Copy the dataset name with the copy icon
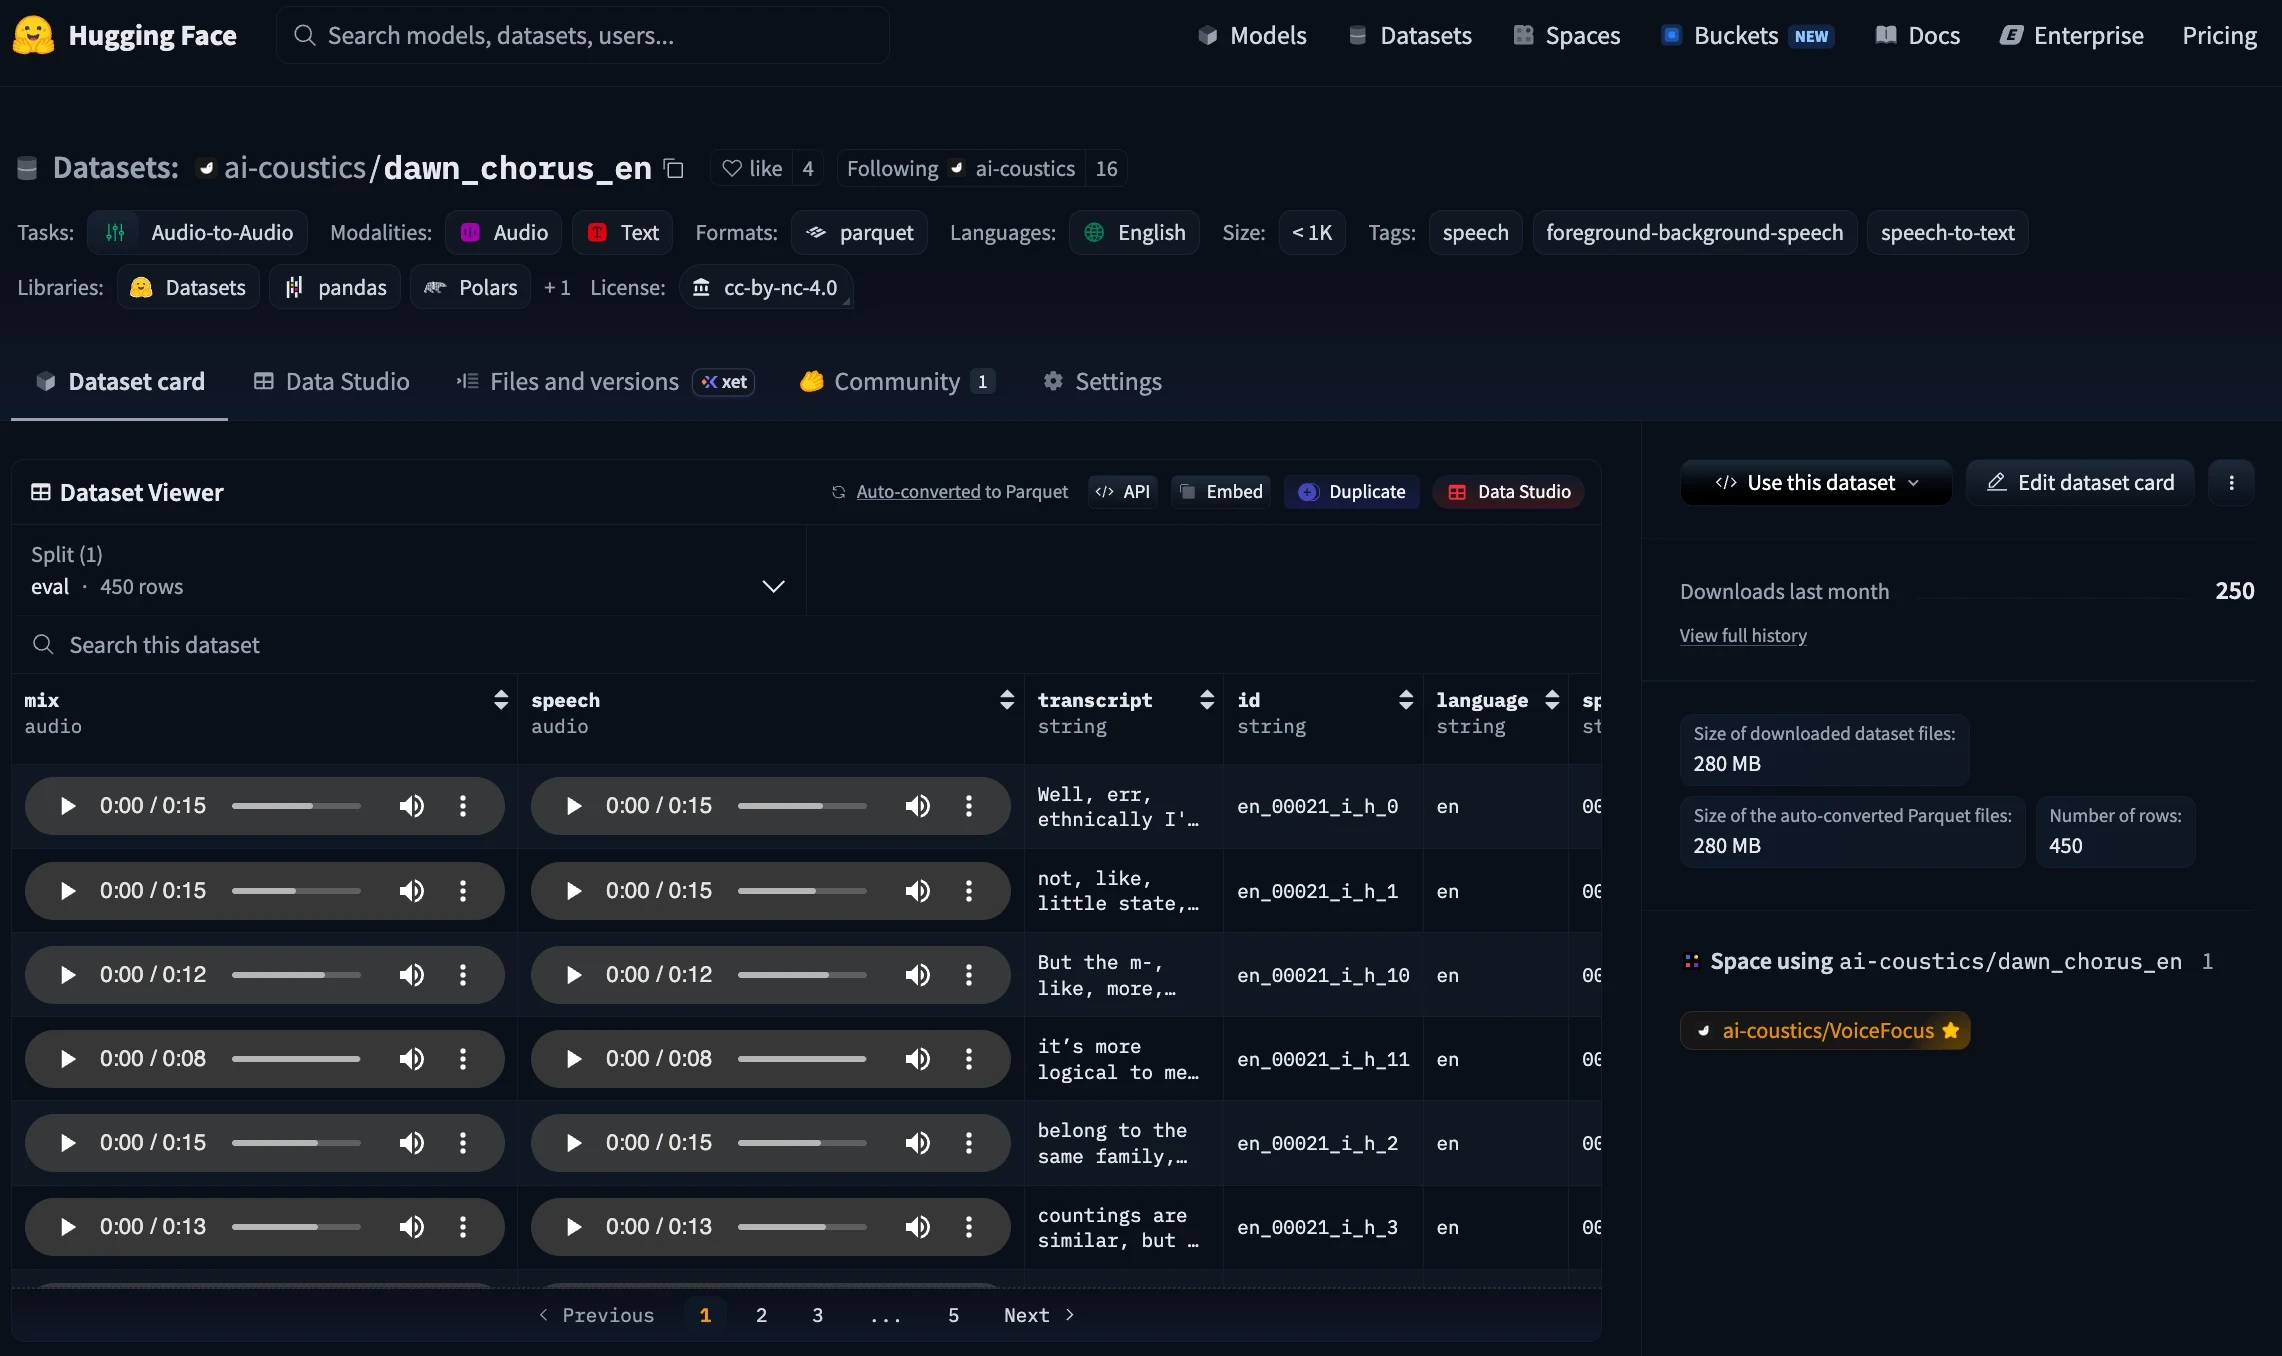Image resolution: width=2282 pixels, height=1356 pixels. pyautogui.click(x=673, y=168)
